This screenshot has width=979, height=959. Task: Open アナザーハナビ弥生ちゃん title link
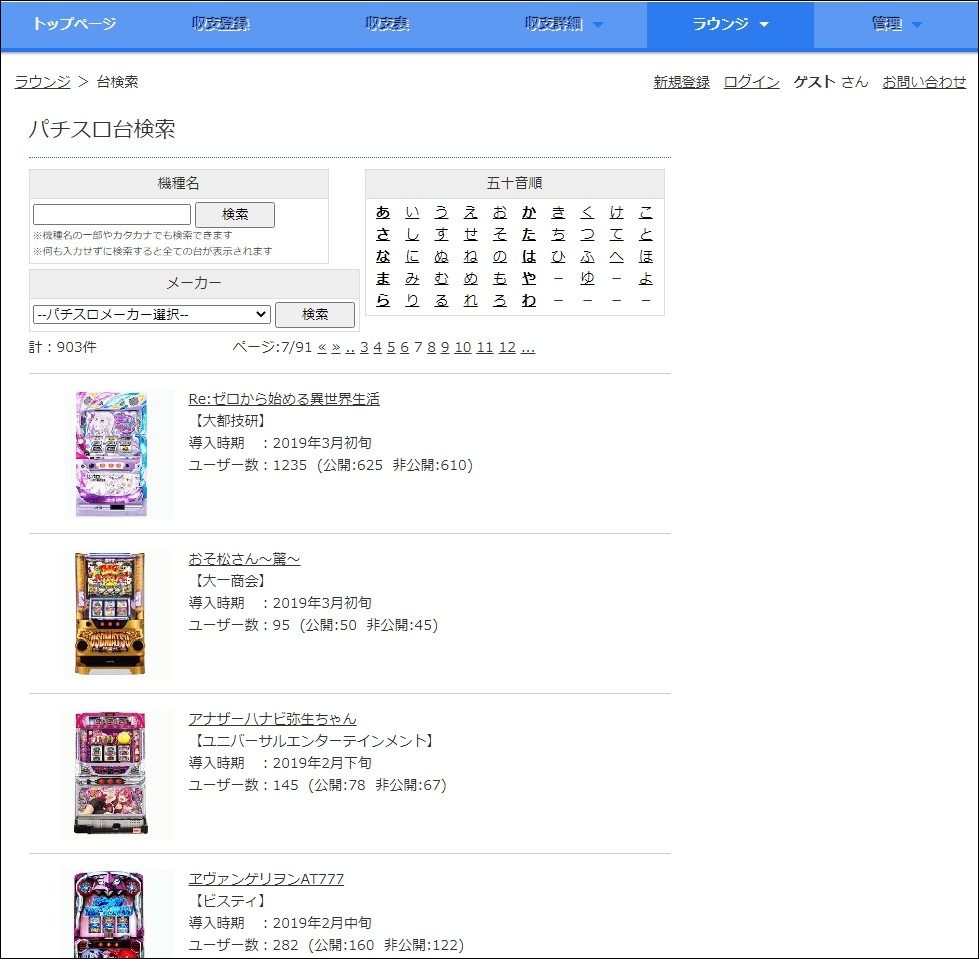[272, 719]
